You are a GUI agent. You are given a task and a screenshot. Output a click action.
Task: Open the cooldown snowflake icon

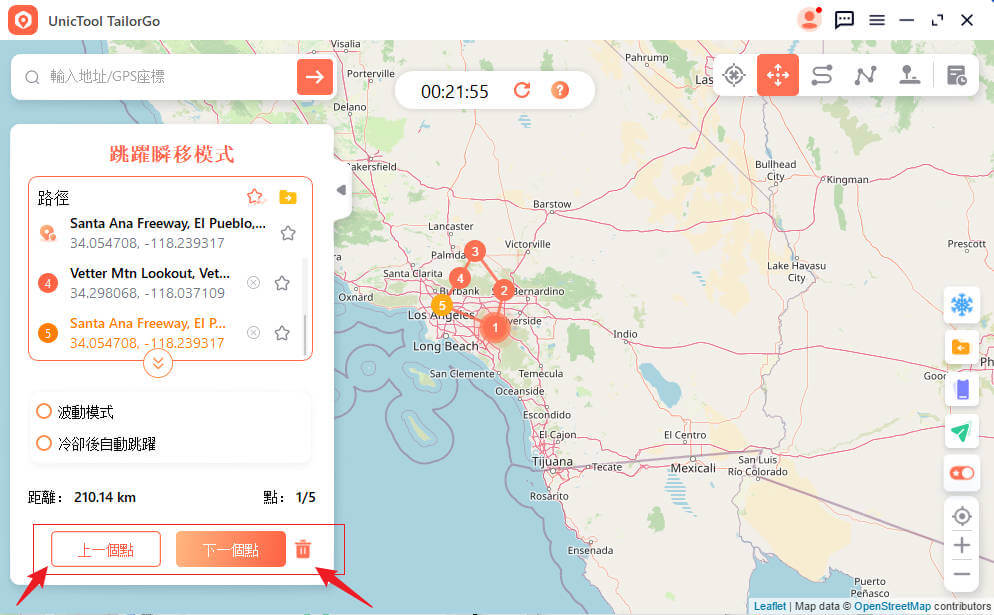(962, 305)
